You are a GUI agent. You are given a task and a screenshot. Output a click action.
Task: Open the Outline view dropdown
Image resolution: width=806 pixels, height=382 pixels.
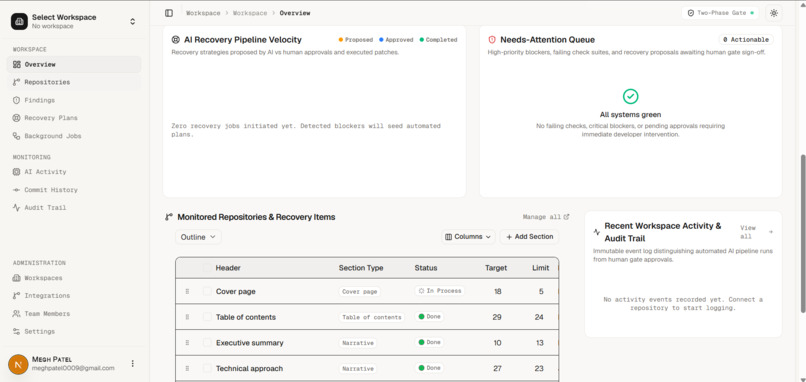tap(198, 237)
